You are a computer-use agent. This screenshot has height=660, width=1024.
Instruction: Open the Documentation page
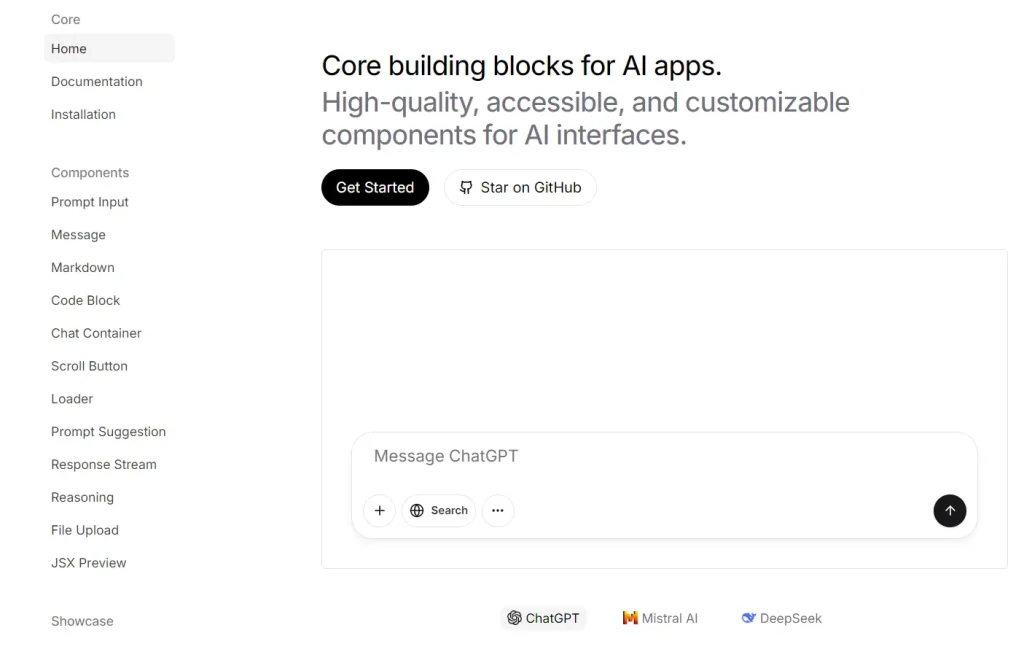(96, 81)
